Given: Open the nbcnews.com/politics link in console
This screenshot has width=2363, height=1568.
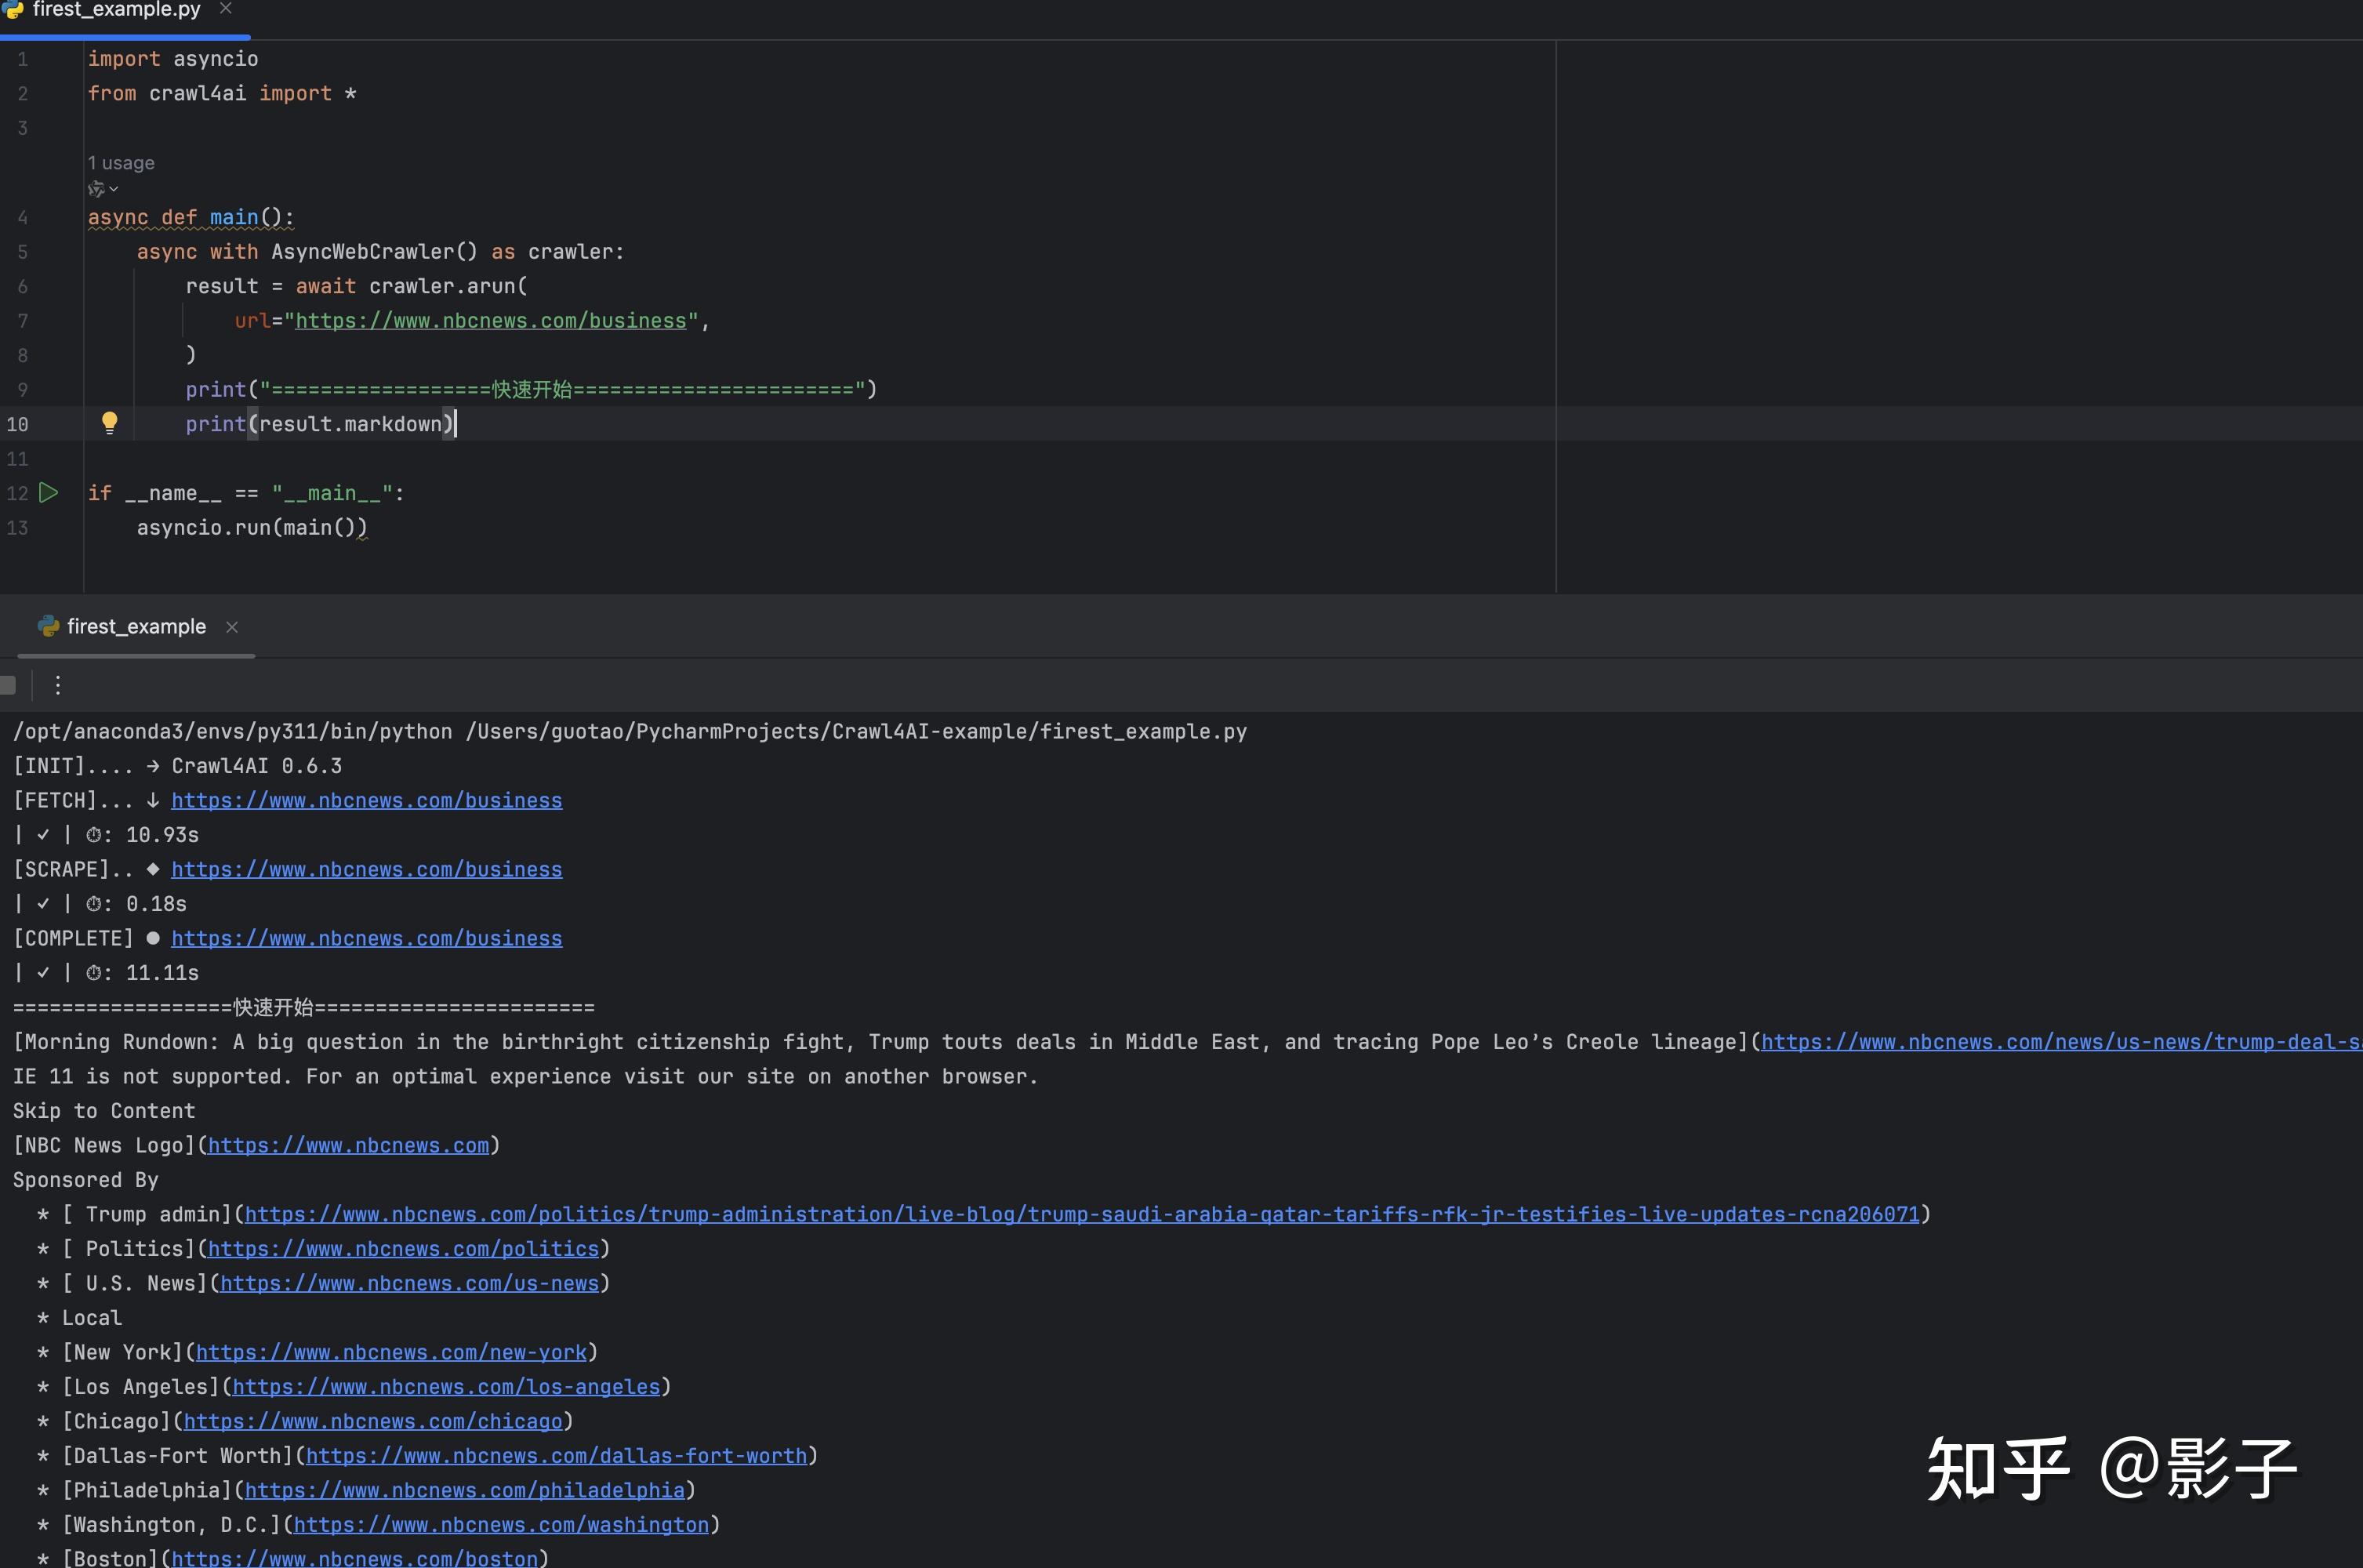Looking at the screenshot, I should tap(403, 1249).
